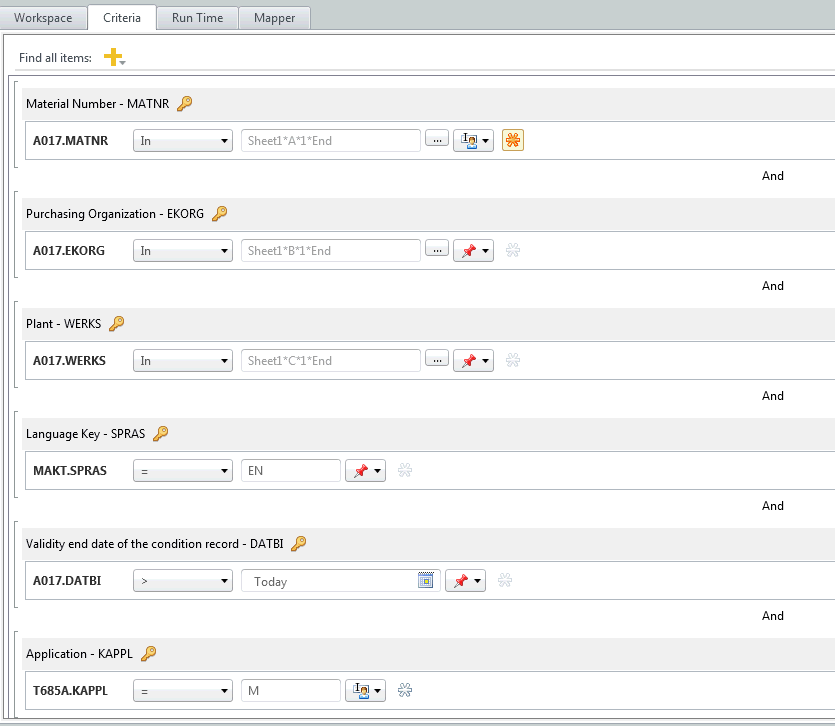Click the Application - KAPPL heading
Viewport: 835px width, 726px height.
tap(79, 654)
